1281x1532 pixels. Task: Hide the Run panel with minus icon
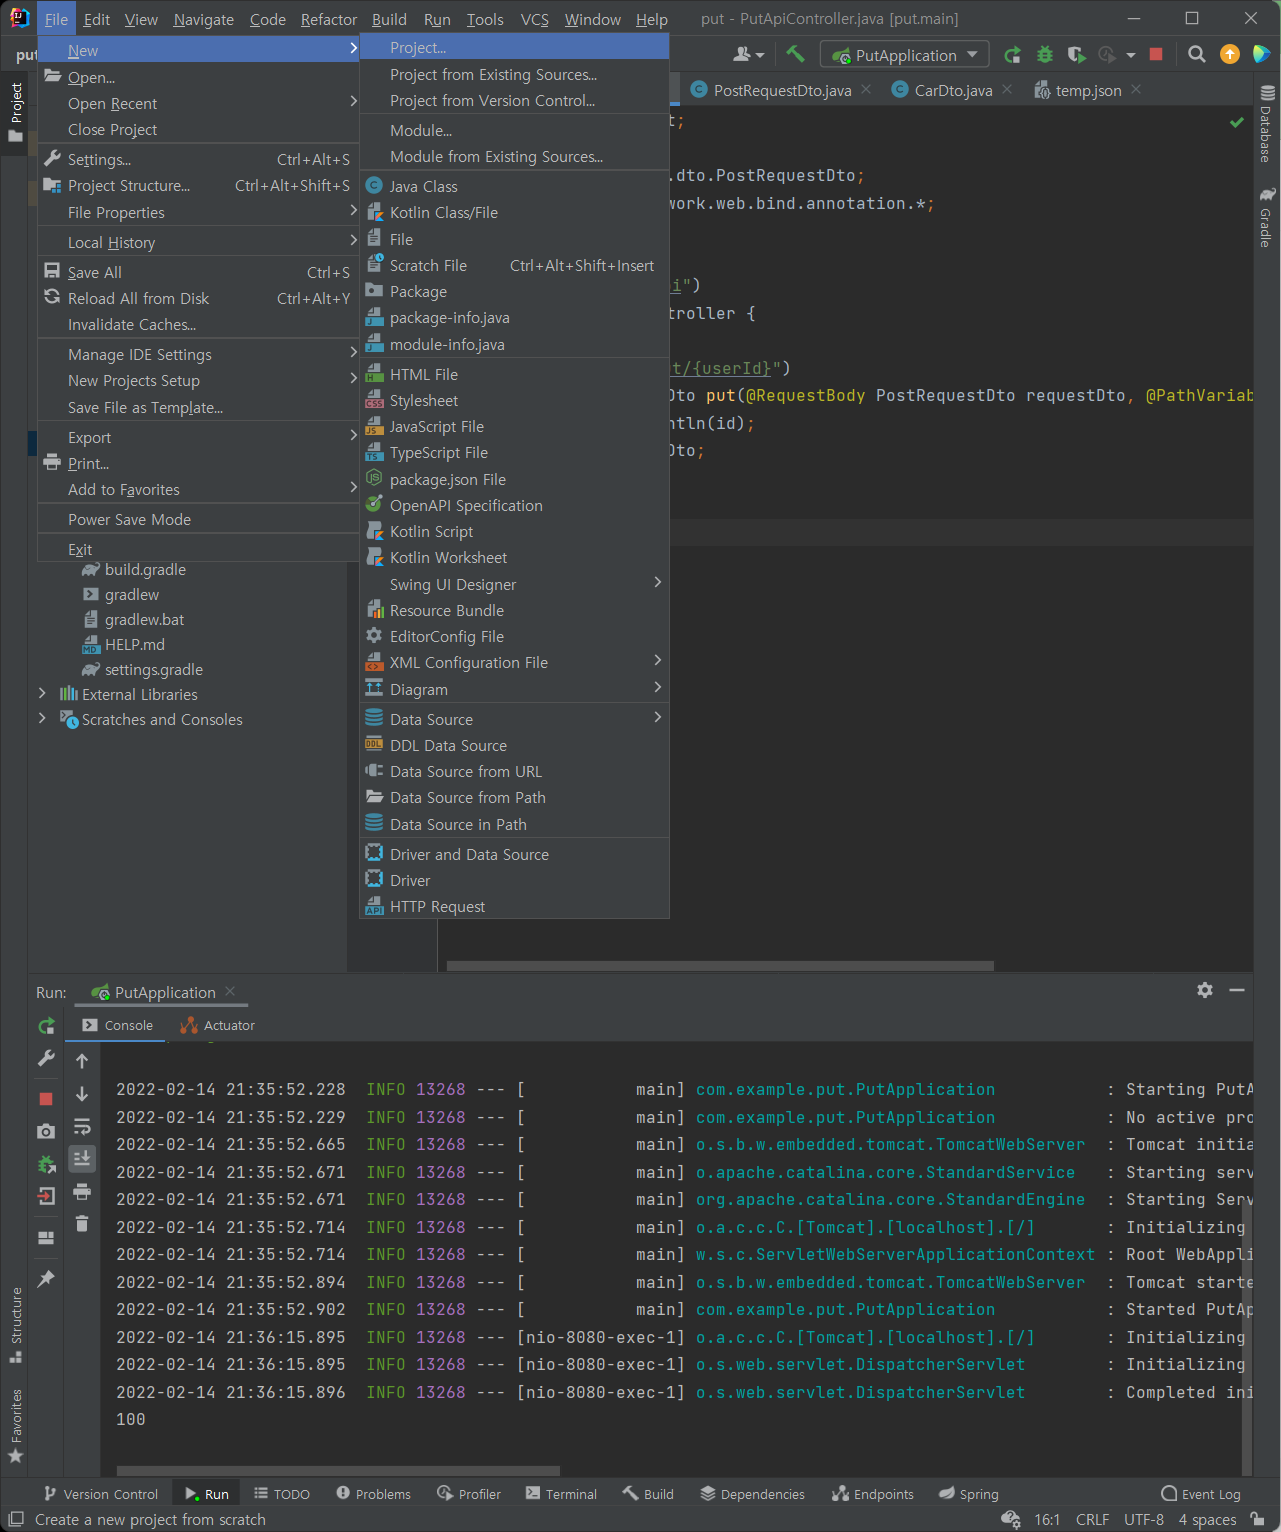(x=1237, y=990)
